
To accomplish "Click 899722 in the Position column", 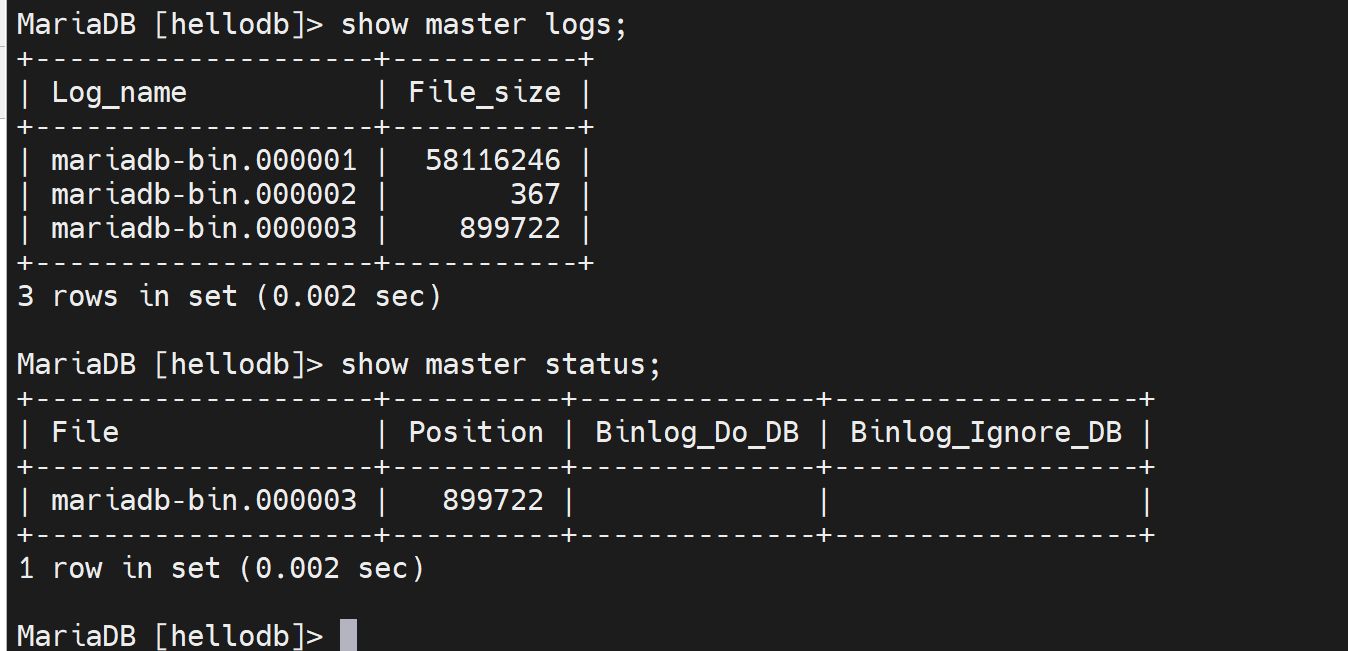I will coord(492,500).
